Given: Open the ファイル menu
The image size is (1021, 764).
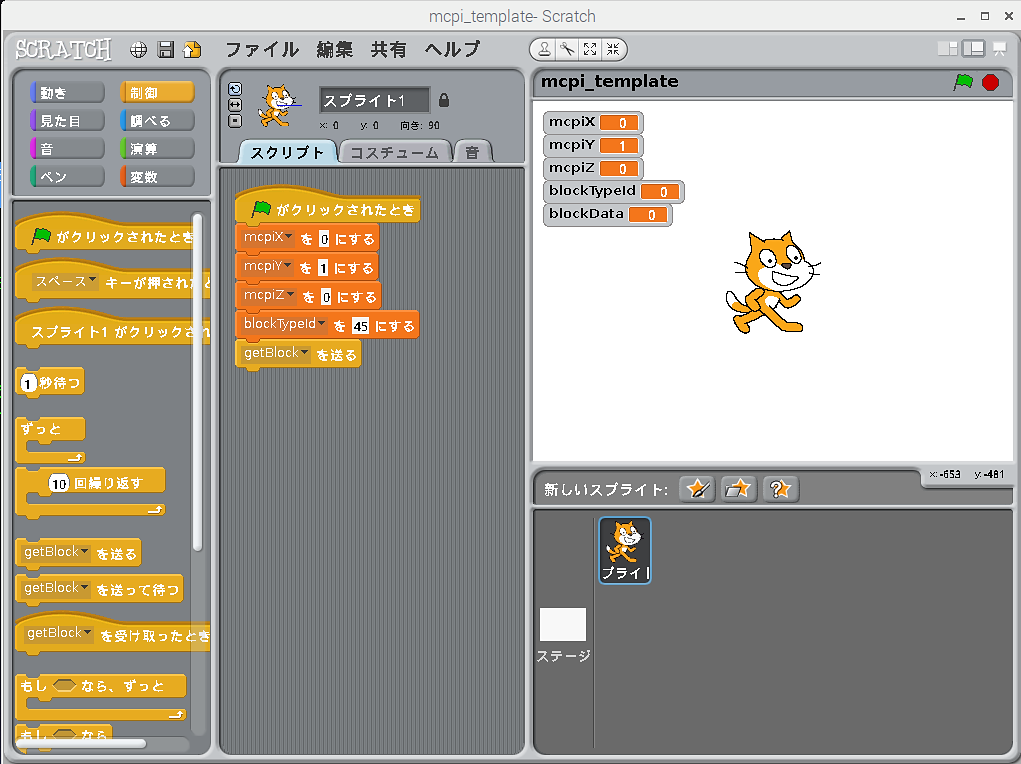Looking at the screenshot, I should point(261,49).
